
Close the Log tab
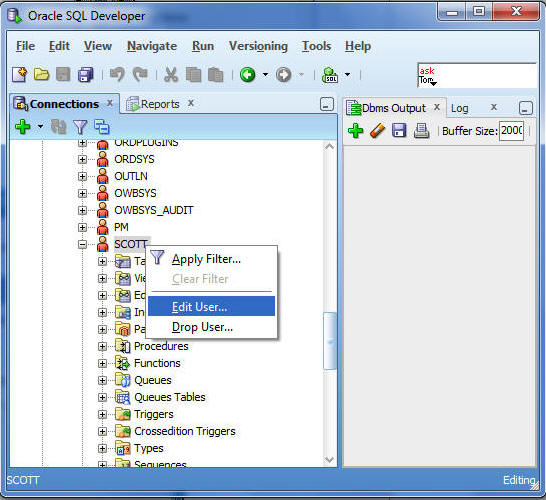pyautogui.click(x=493, y=107)
